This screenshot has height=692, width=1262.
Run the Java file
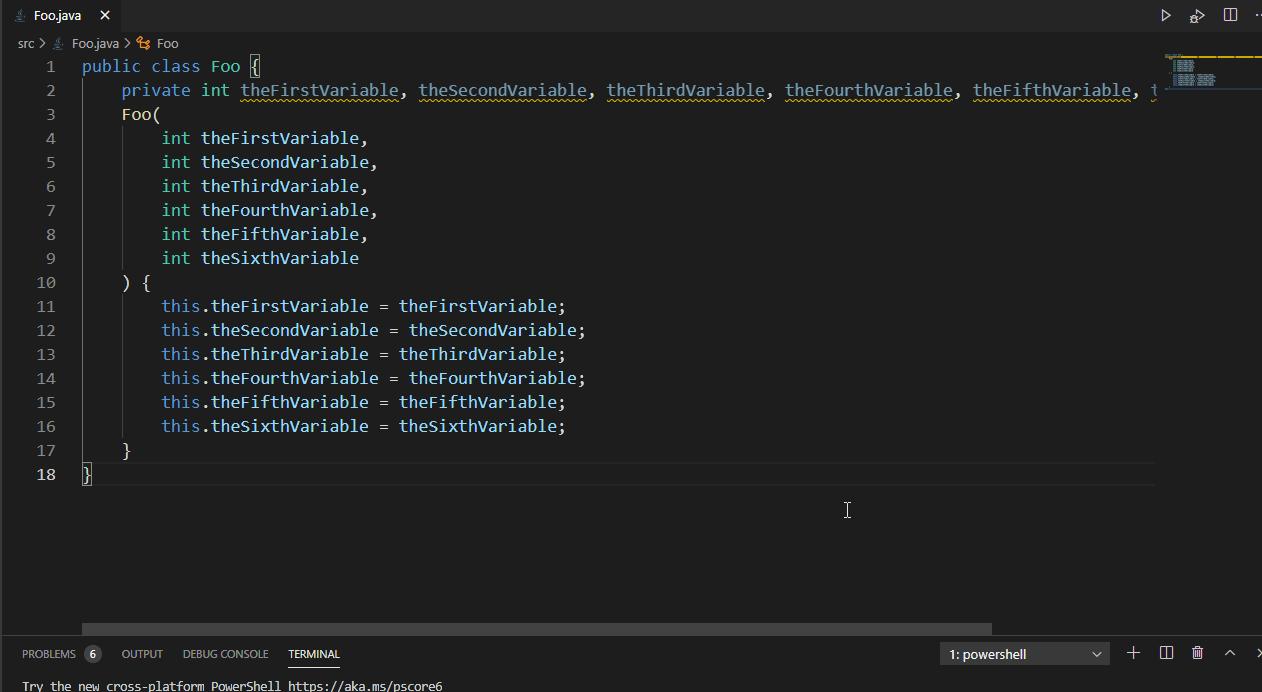tap(1165, 15)
